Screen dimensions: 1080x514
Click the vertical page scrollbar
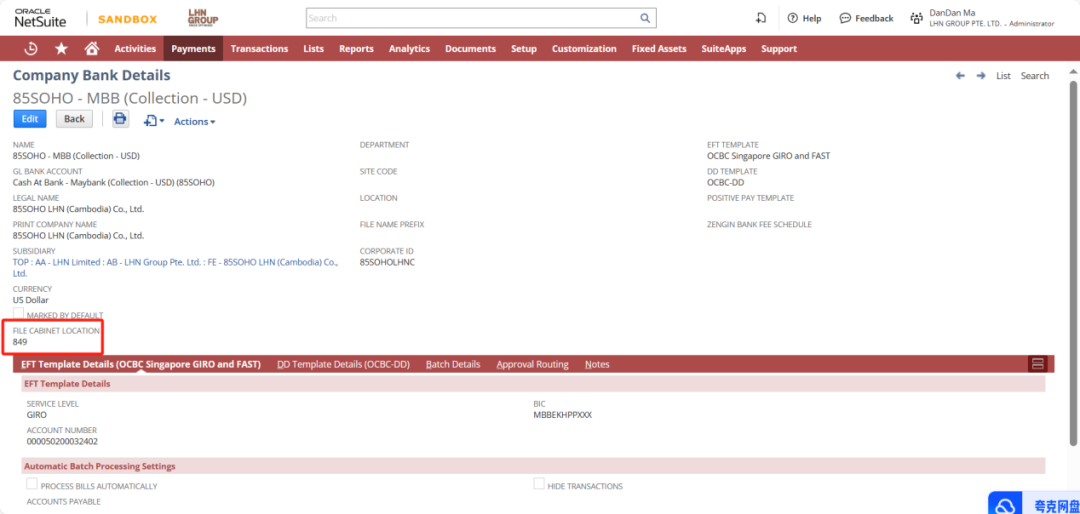(x=1073, y=262)
